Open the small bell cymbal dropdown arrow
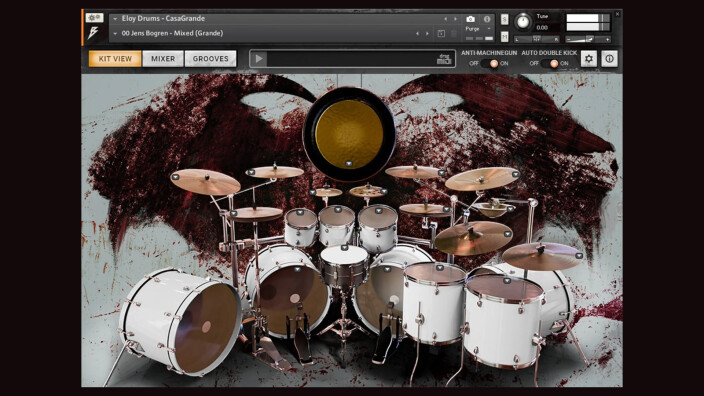This screenshot has height=396, width=704. (x=510, y=208)
